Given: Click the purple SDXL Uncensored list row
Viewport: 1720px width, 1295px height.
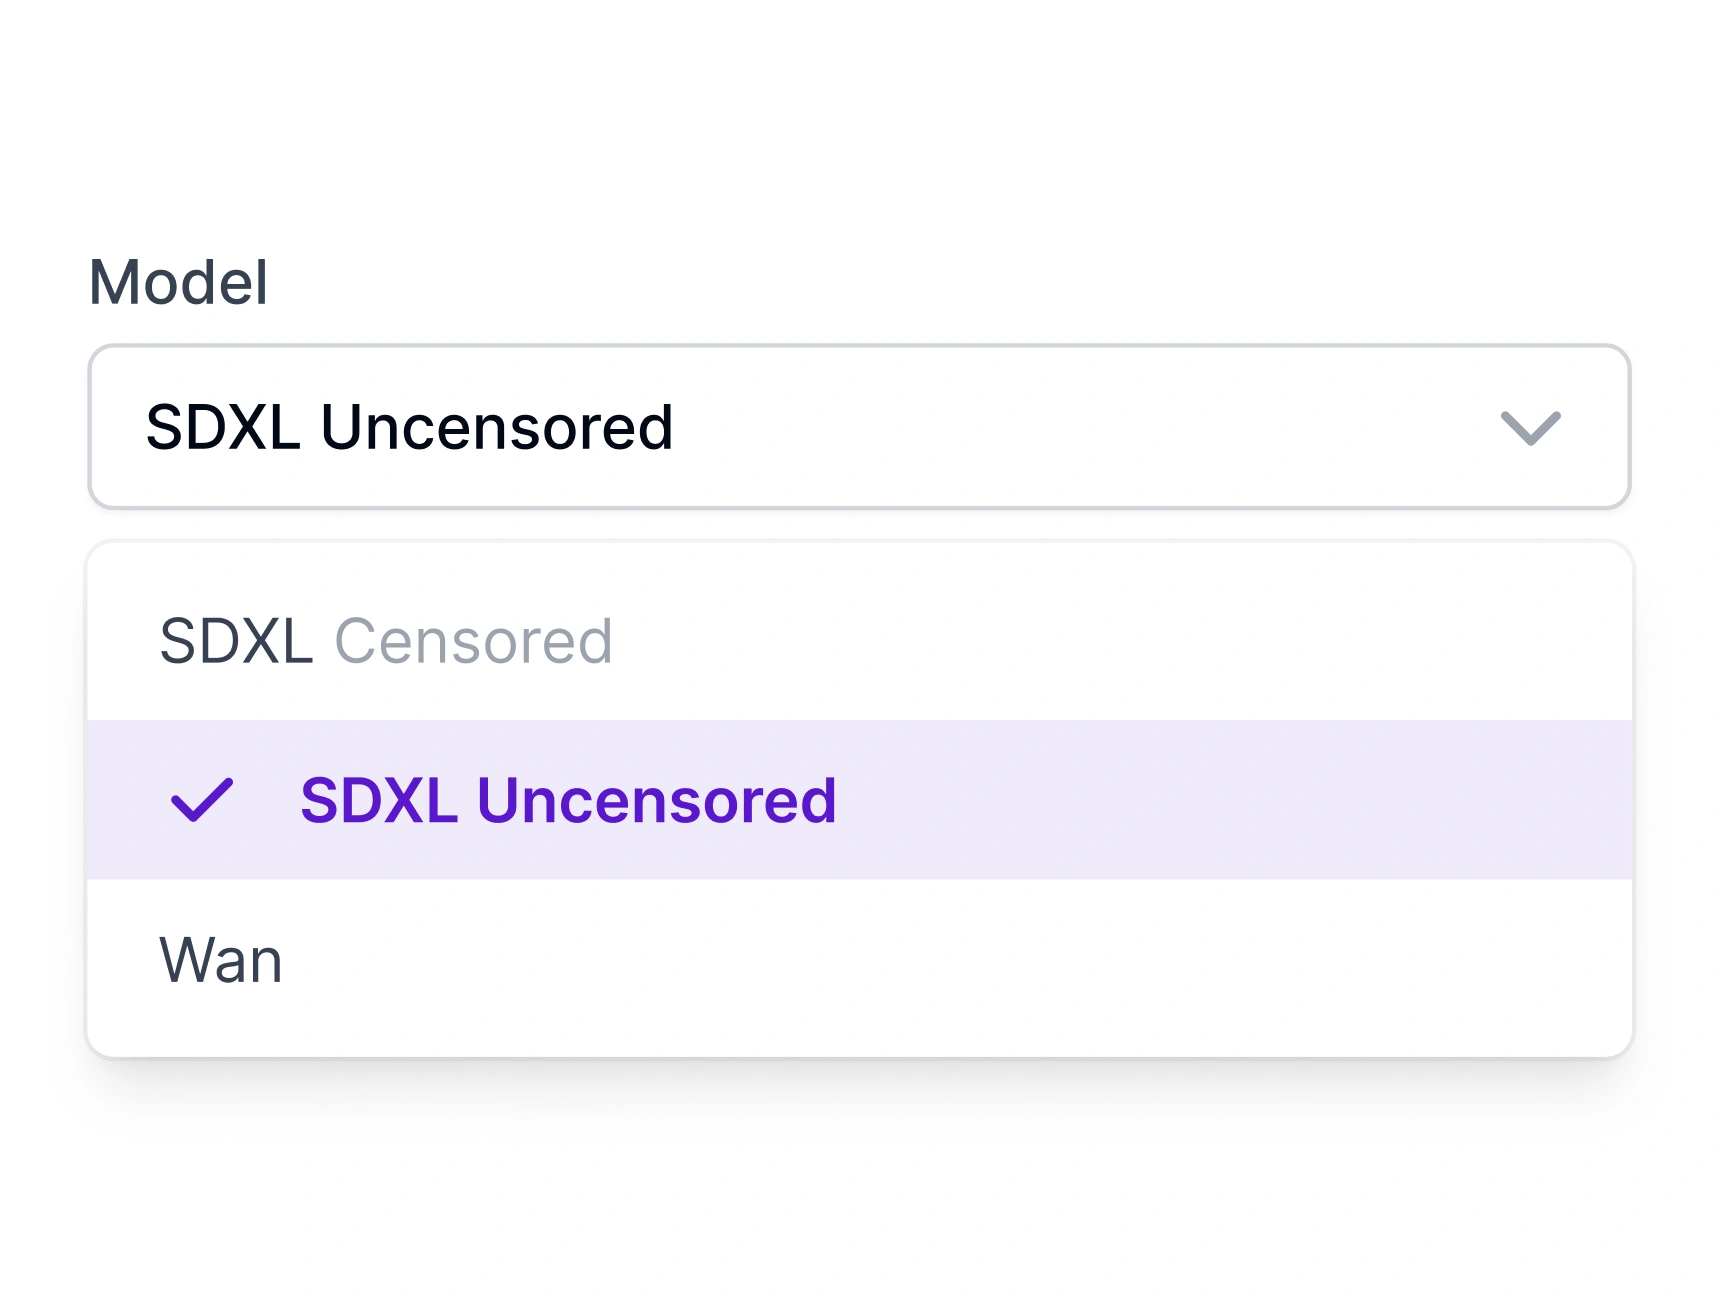Looking at the screenshot, I should click(859, 800).
